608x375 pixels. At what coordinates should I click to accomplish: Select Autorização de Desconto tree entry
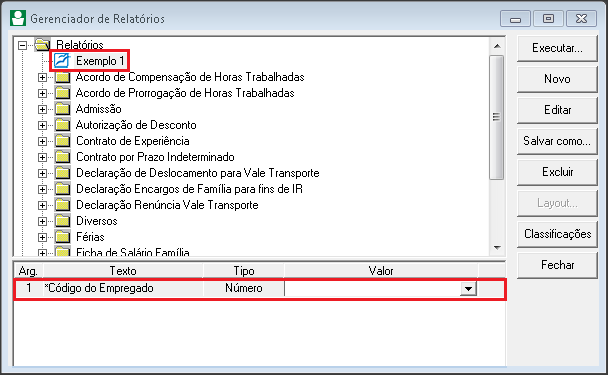click(x=136, y=125)
